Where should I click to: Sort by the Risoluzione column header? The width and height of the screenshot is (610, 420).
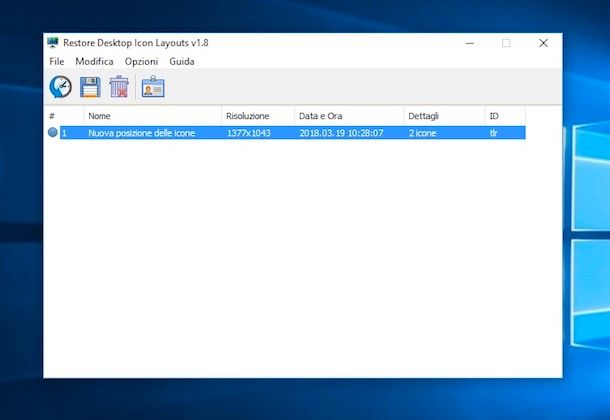pyautogui.click(x=258, y=116)
